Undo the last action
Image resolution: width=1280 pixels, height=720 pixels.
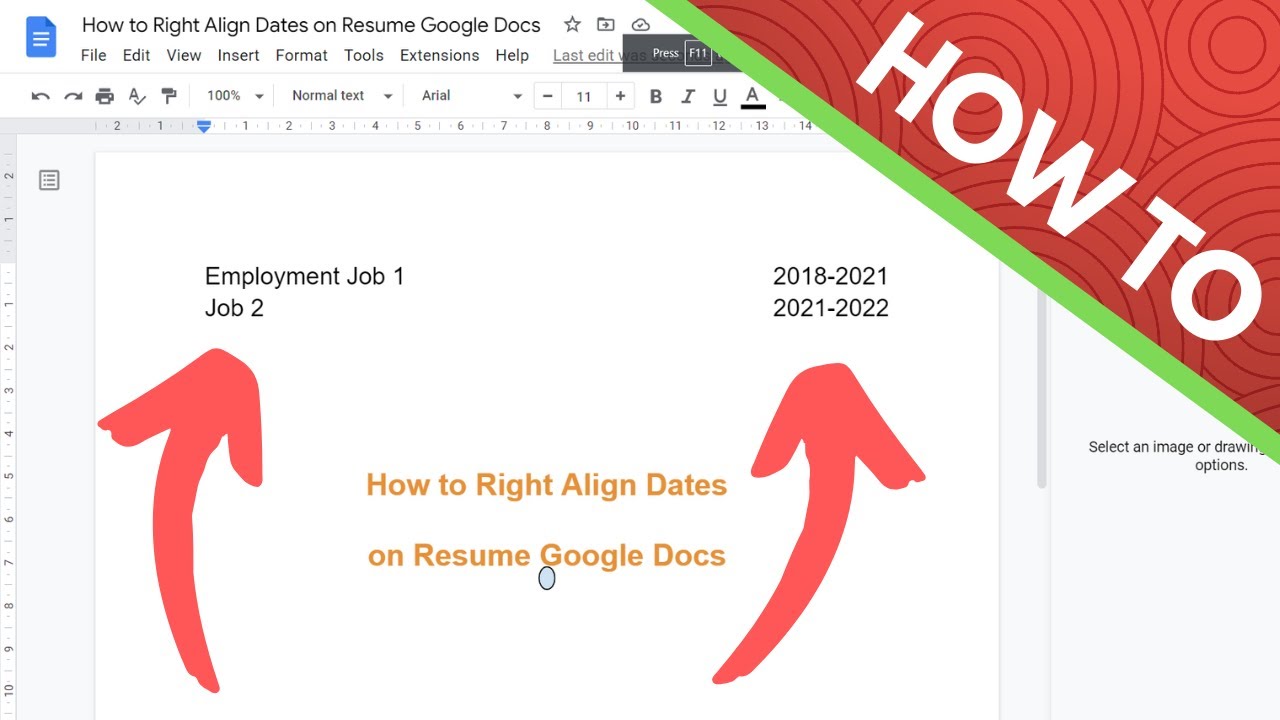(x=41, y=96)
